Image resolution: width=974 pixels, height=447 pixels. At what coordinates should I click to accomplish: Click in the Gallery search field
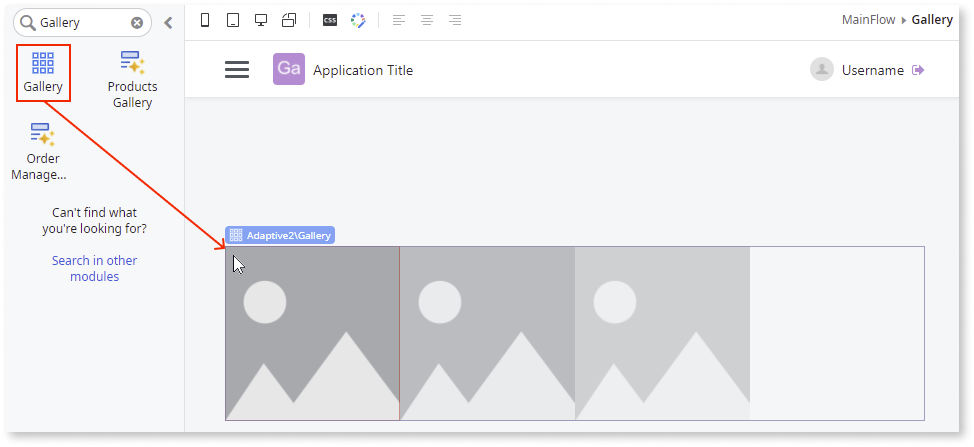(x=82, y=22)
